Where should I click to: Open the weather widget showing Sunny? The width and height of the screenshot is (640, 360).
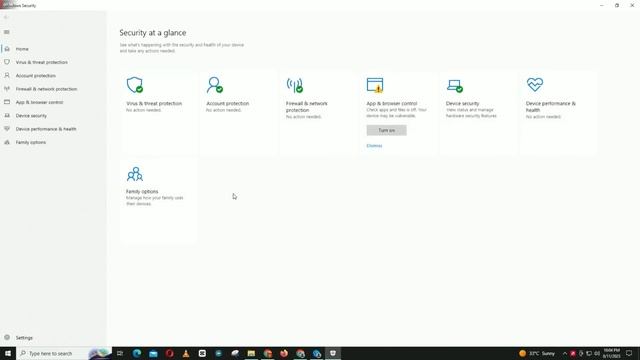[537, 353]
